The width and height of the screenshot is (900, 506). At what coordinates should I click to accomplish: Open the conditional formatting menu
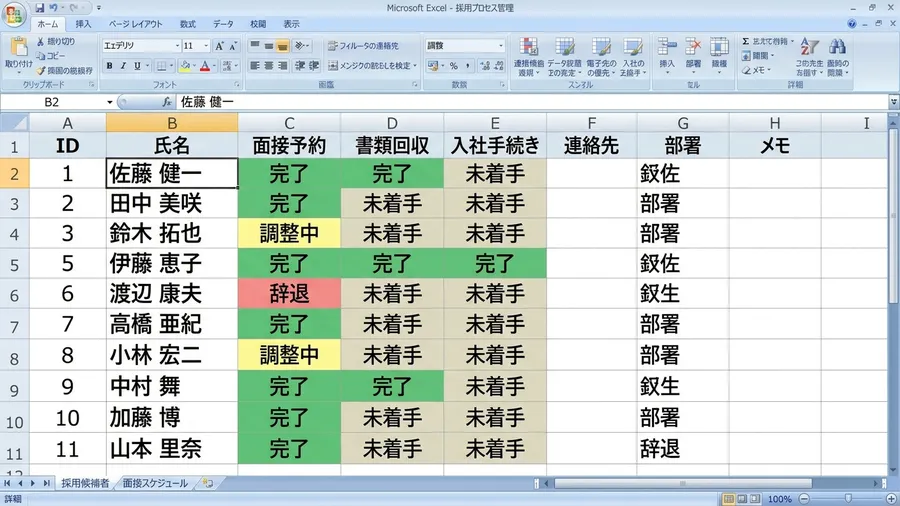pos(529,57)
